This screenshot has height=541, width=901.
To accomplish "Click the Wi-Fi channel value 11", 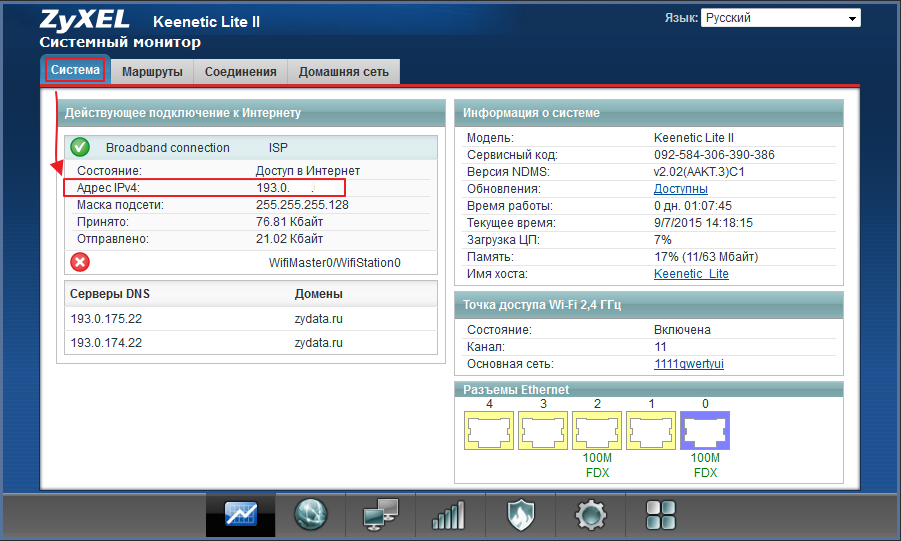I will coord(660,347).
